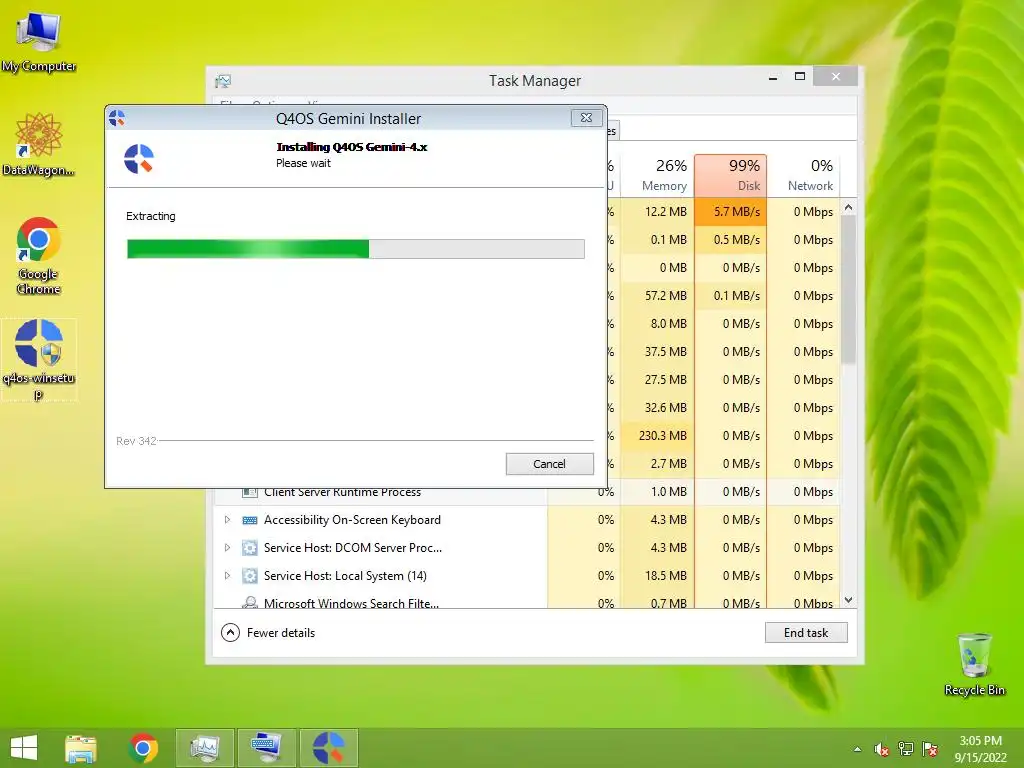Click the 5.7 MB/s disk value
Screen dimensions: 1024x768
pos(730,212)
